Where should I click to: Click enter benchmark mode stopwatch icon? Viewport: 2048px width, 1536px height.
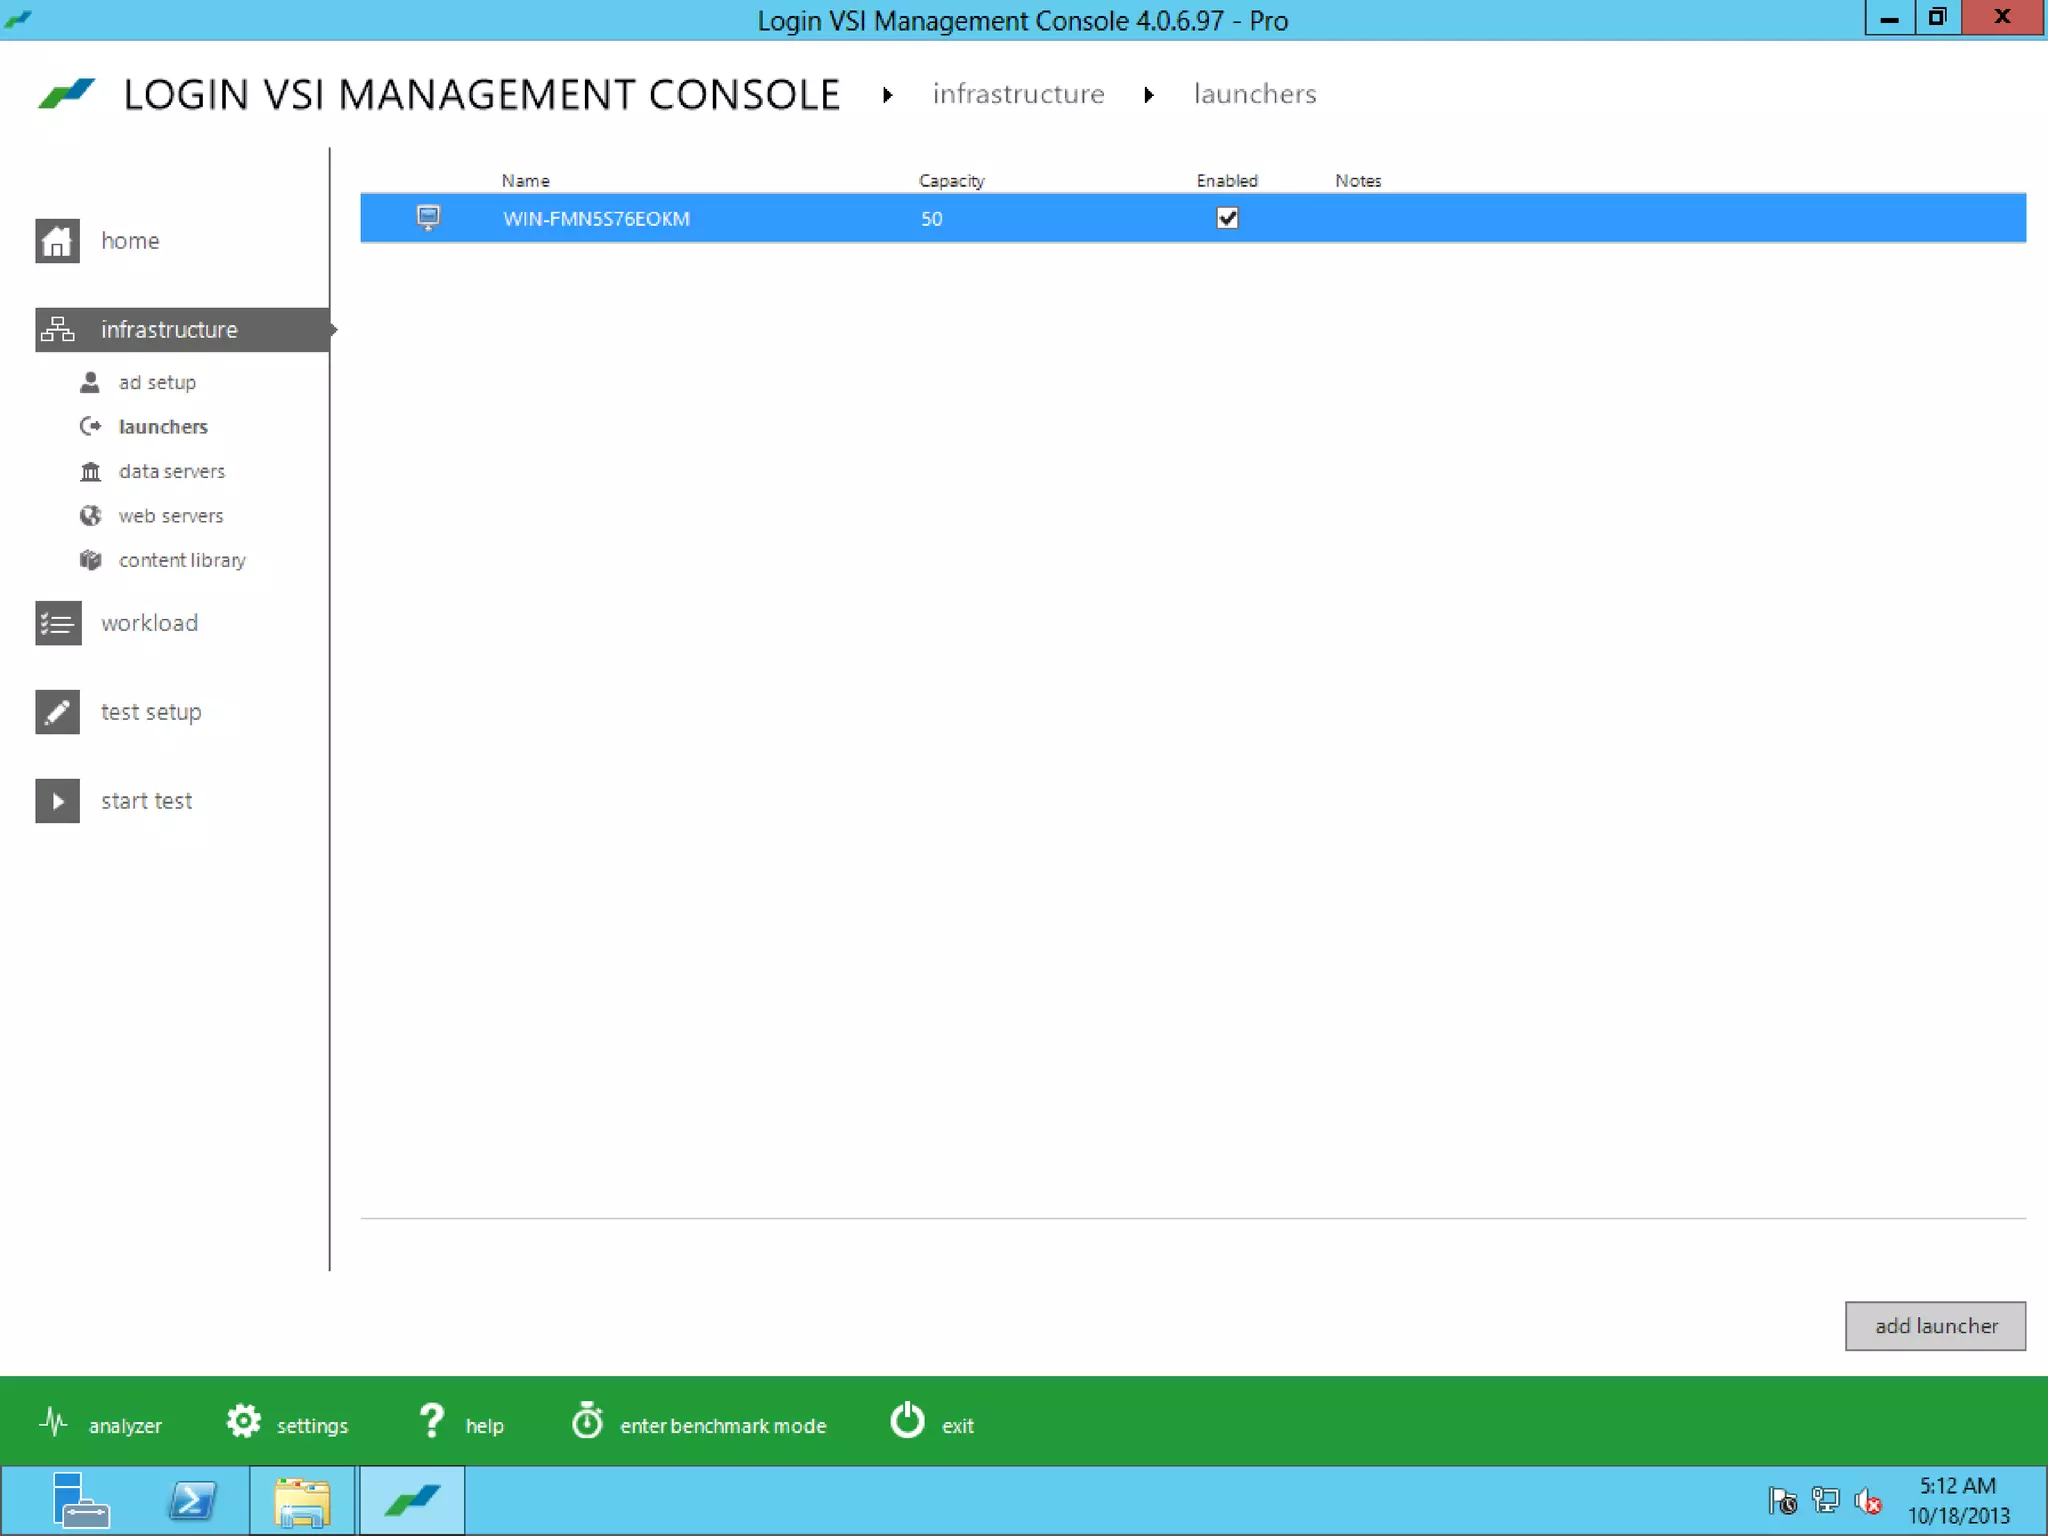tap(587, 1421)
